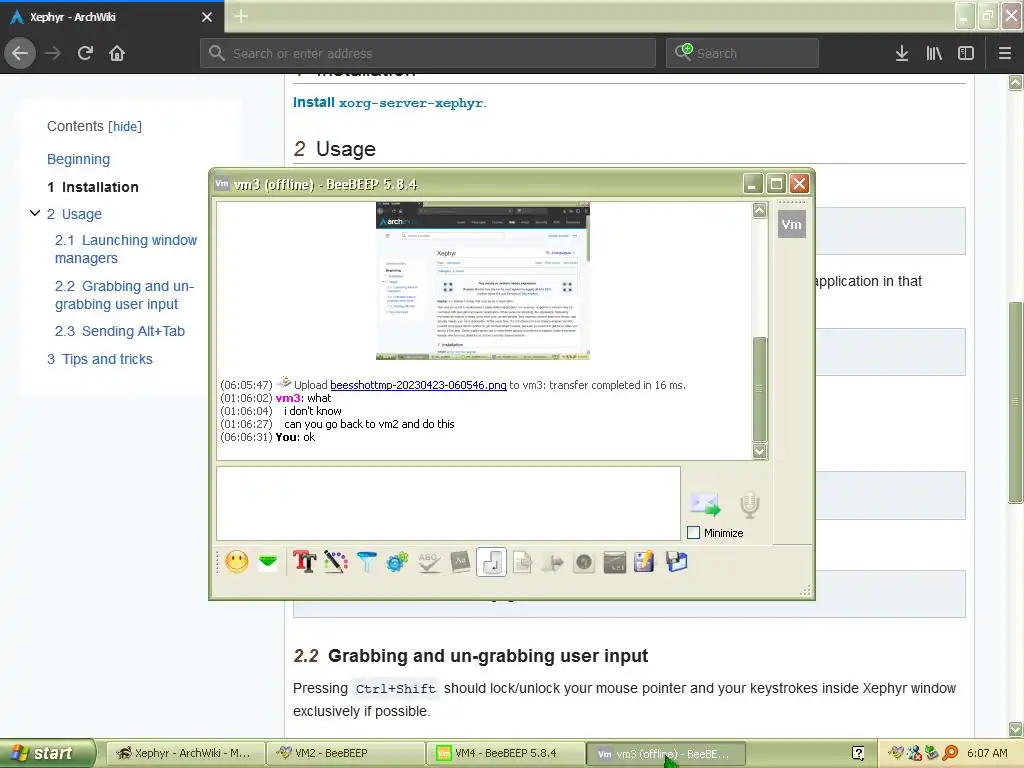This screenshot has height=768, width=1024.
Task: Open the browser hamburger menu
Action: coord(1005,53)
